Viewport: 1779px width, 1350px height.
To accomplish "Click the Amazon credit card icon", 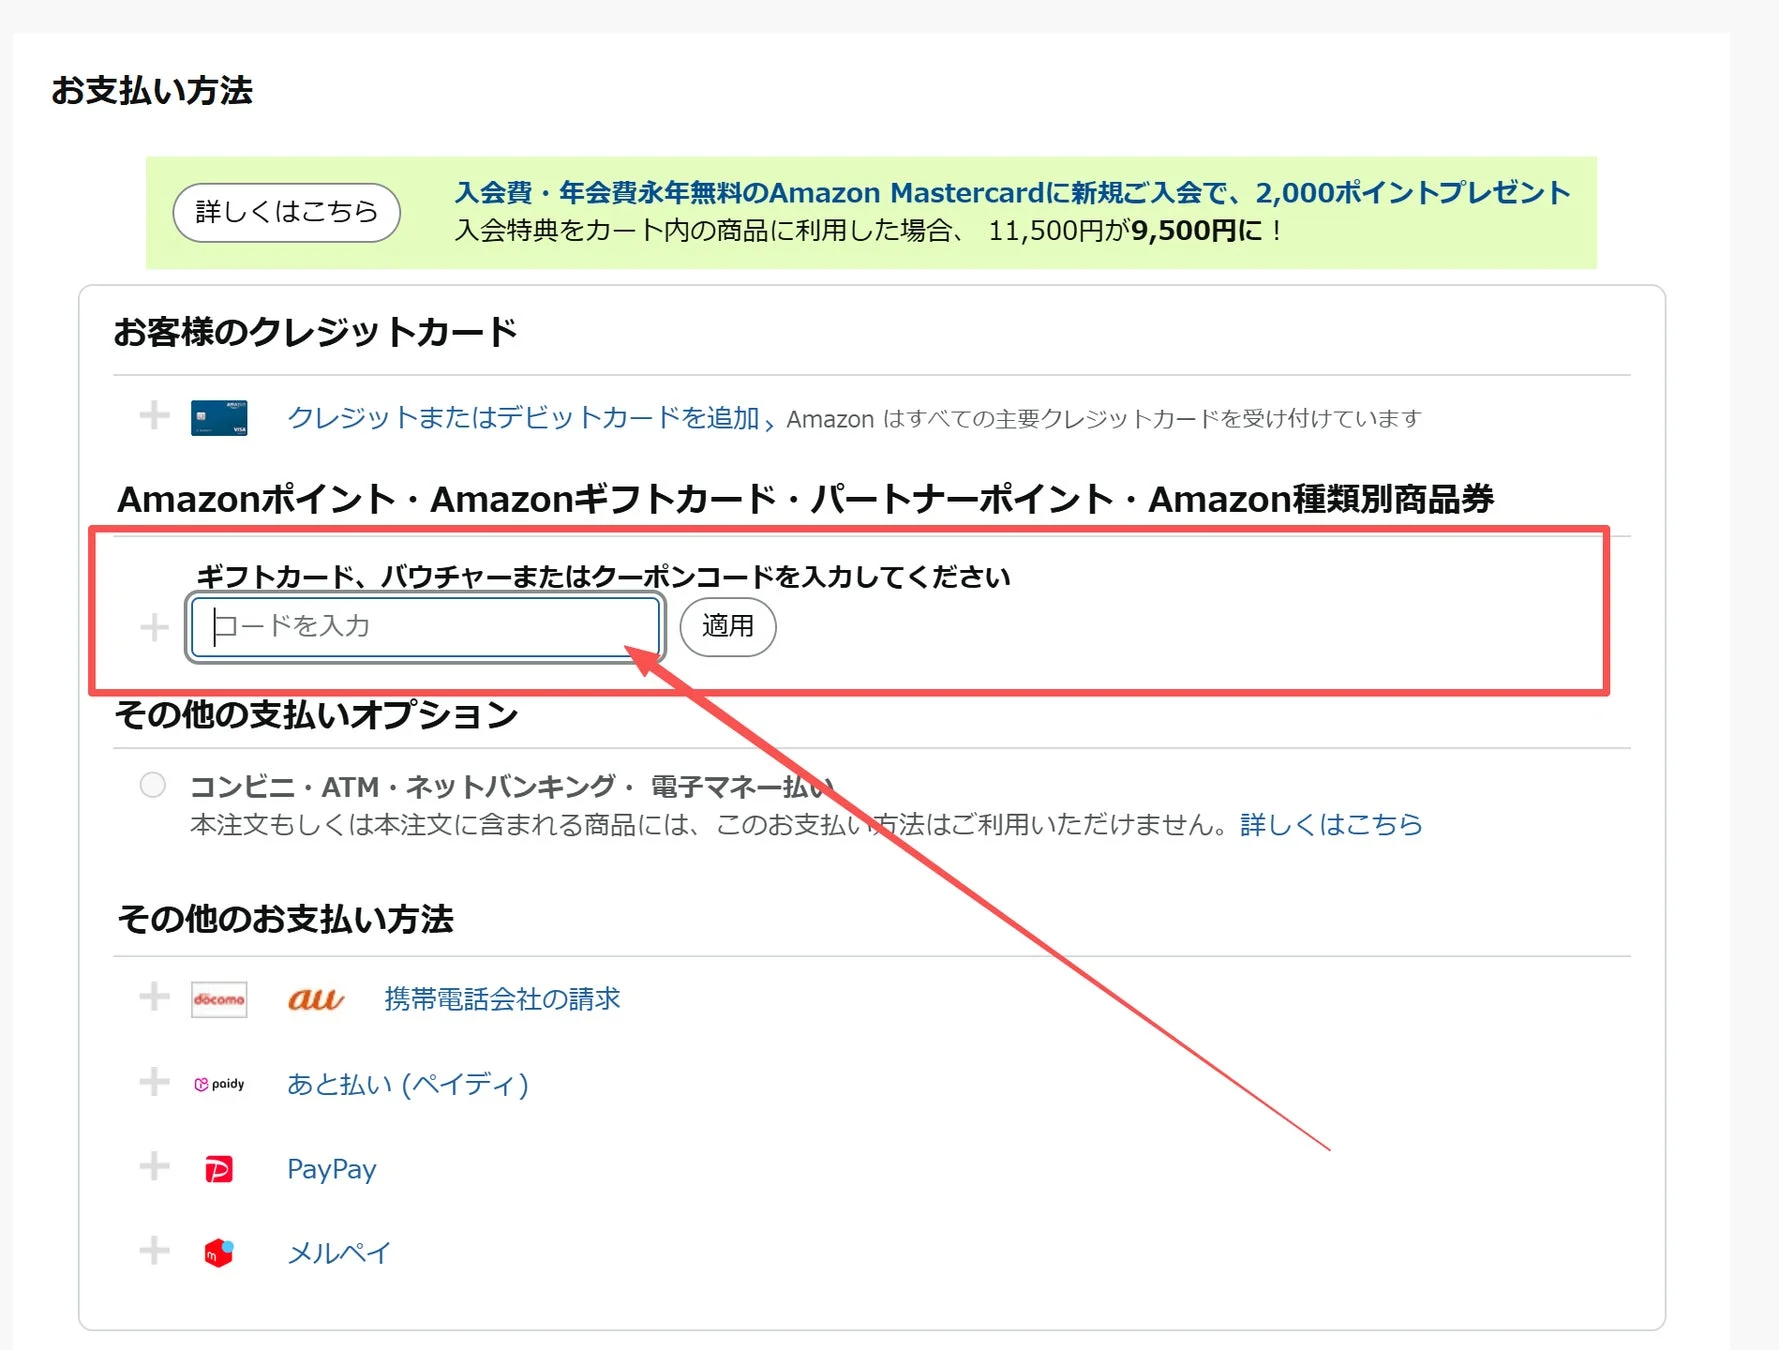I will [218, 417].
